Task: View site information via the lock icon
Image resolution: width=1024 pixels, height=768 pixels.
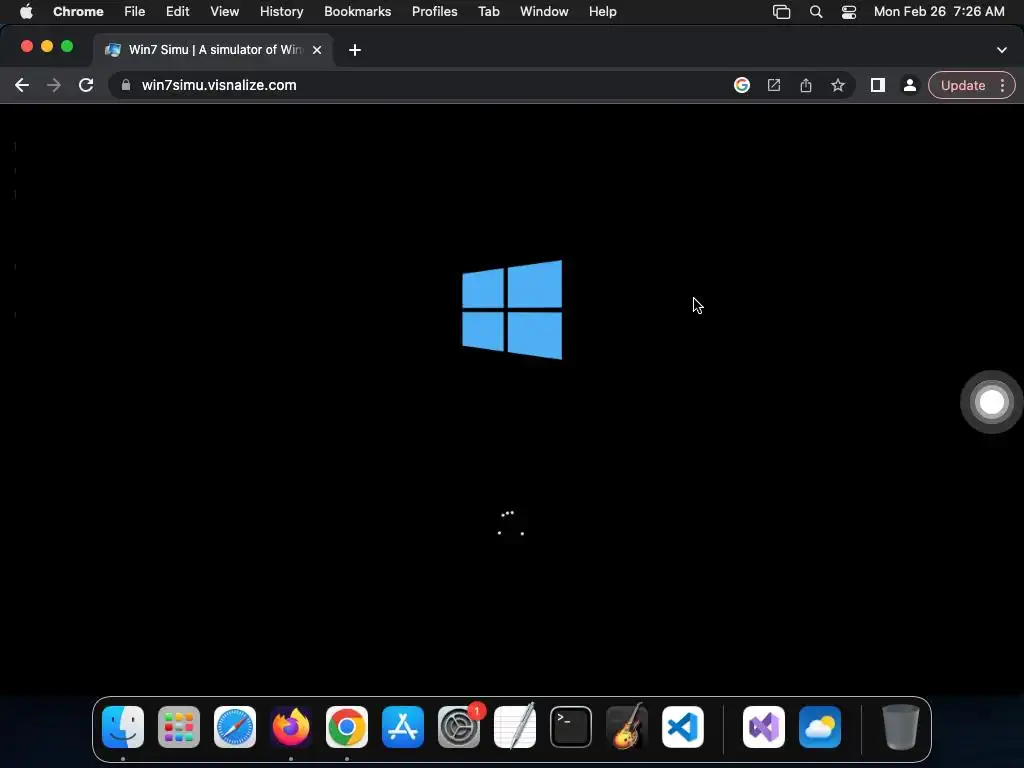Action: 126,85
